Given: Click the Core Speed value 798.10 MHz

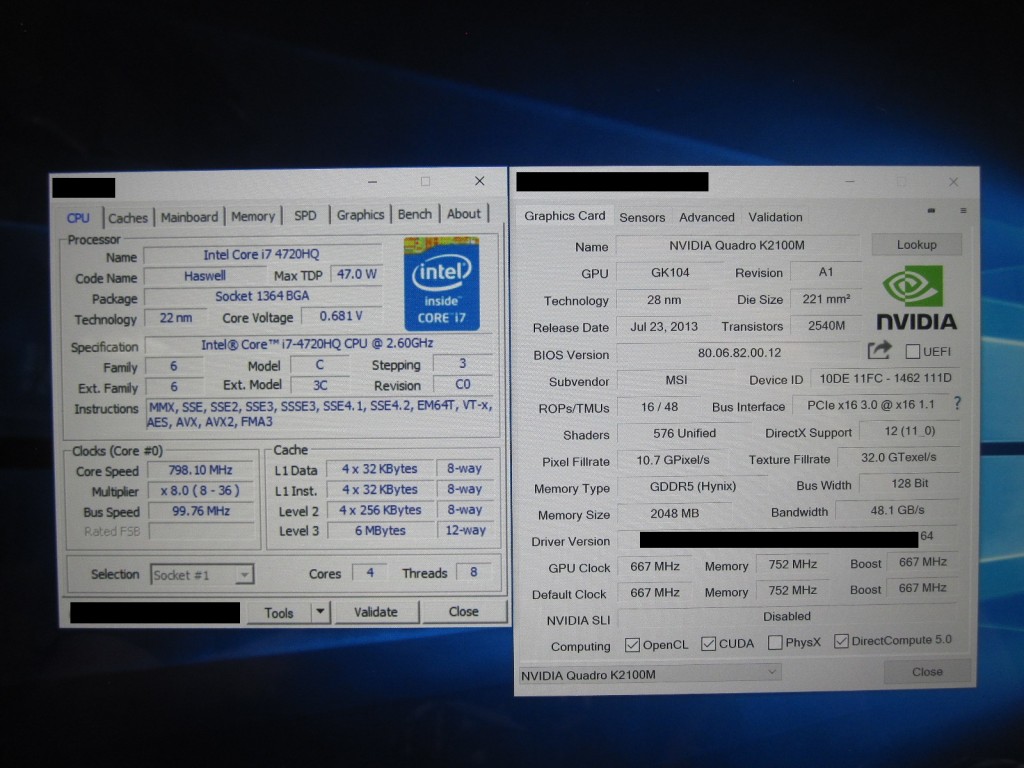Looking at the screenshot, I should 201,470.
